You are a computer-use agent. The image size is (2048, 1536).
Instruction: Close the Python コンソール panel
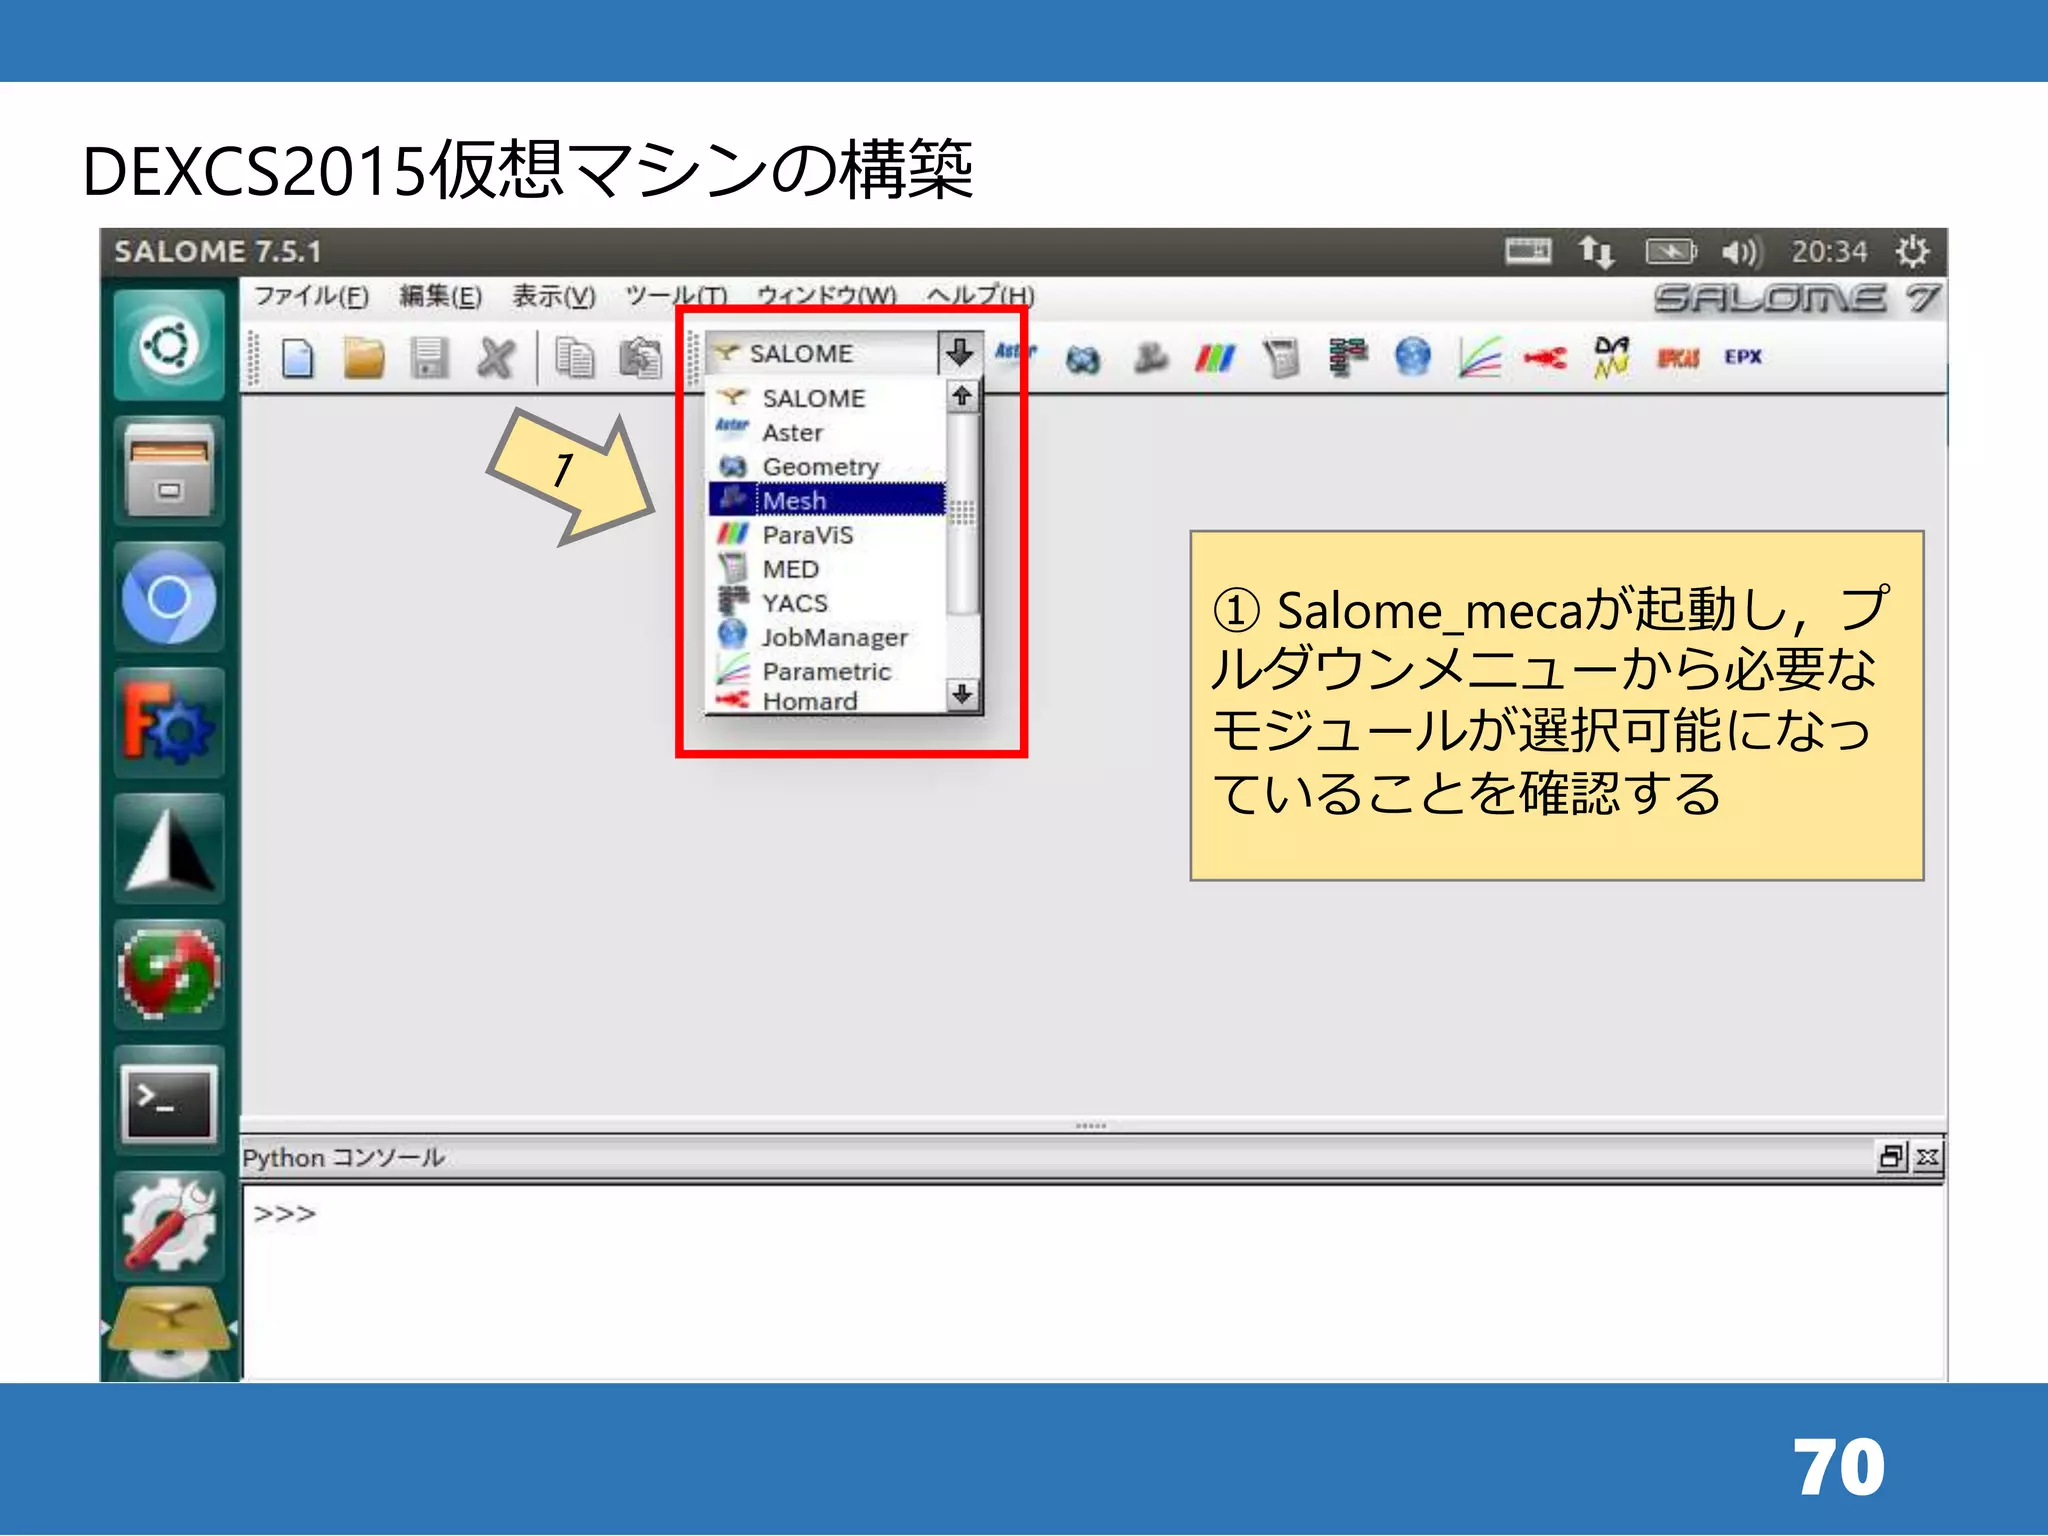click(1927, 1157)
